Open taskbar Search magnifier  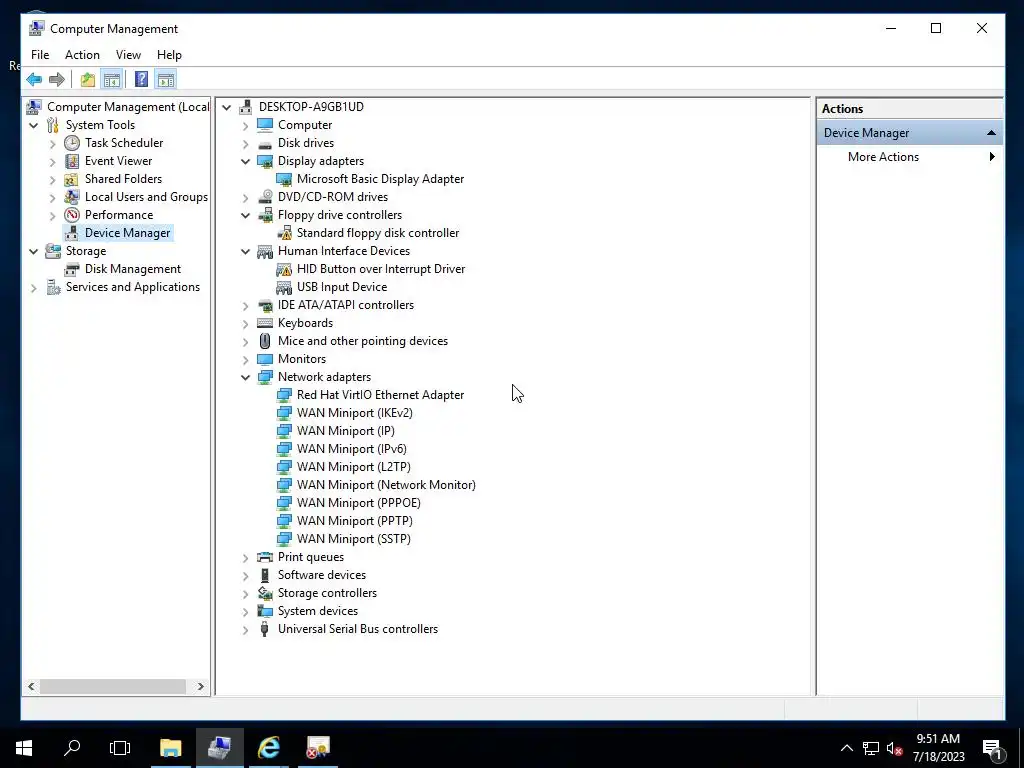(72, 748)
